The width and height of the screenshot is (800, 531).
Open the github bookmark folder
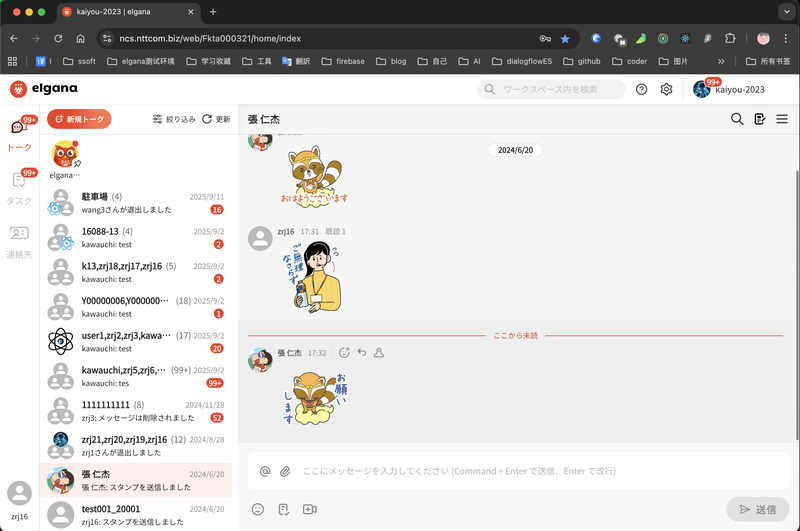[x=582, y=61]
